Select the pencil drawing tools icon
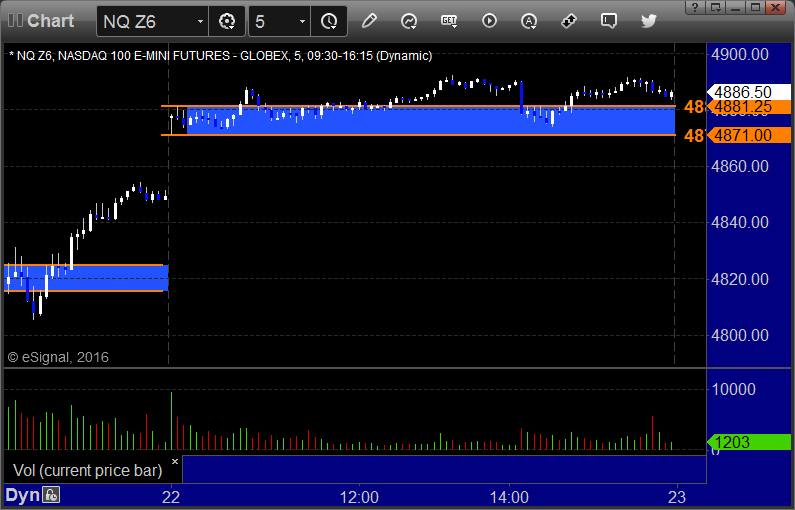 tap(369, 21)
